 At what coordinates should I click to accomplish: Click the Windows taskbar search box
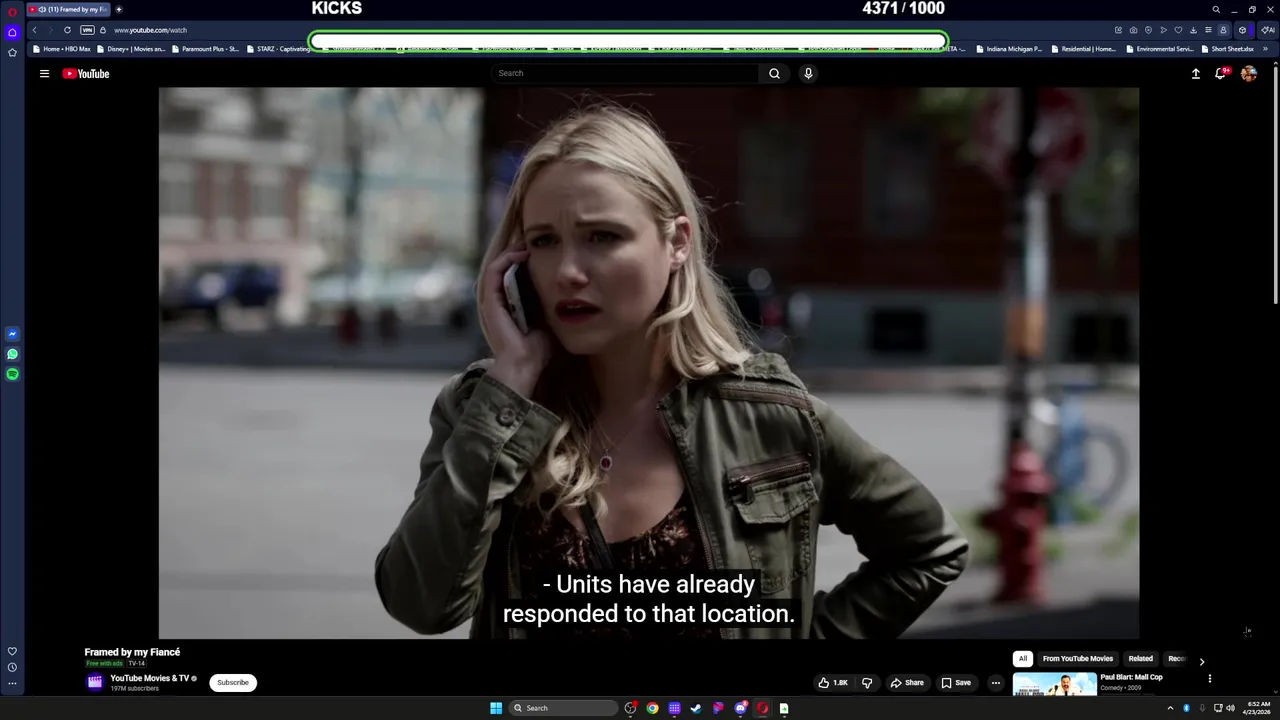tap(563, 708)
